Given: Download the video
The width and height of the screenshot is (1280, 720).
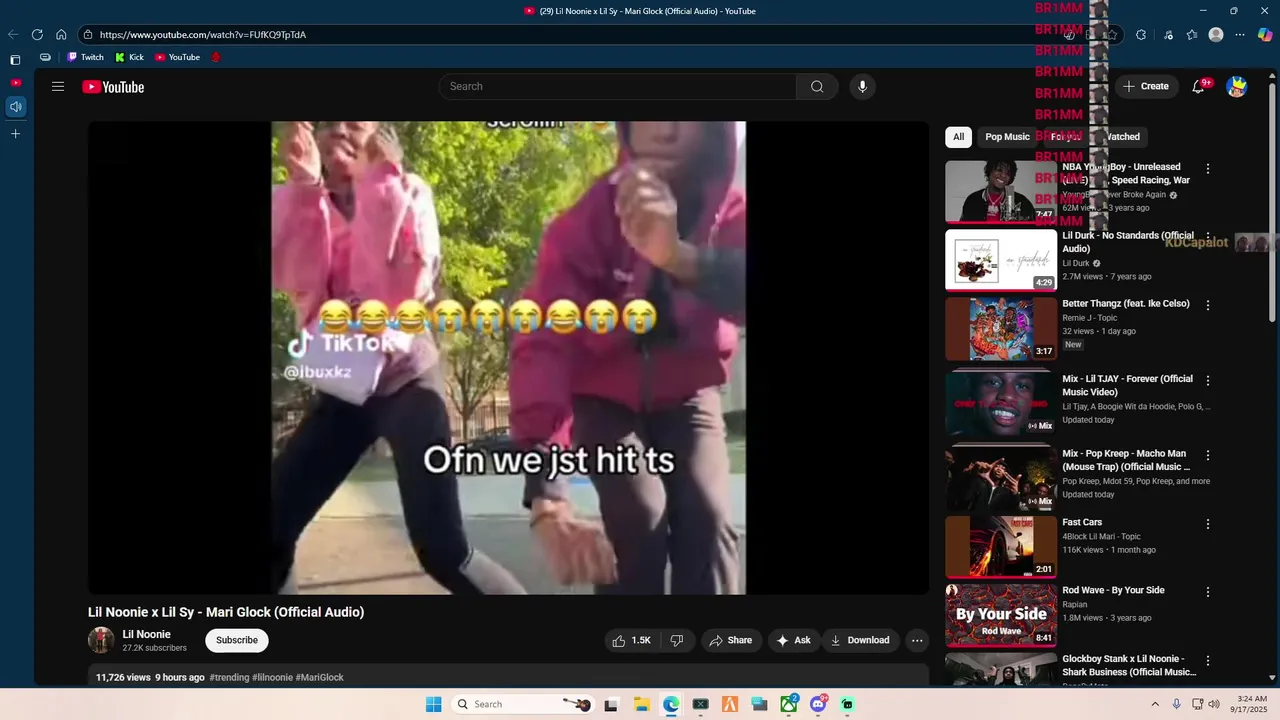Looking at the screenshot, I should (860, 640).
